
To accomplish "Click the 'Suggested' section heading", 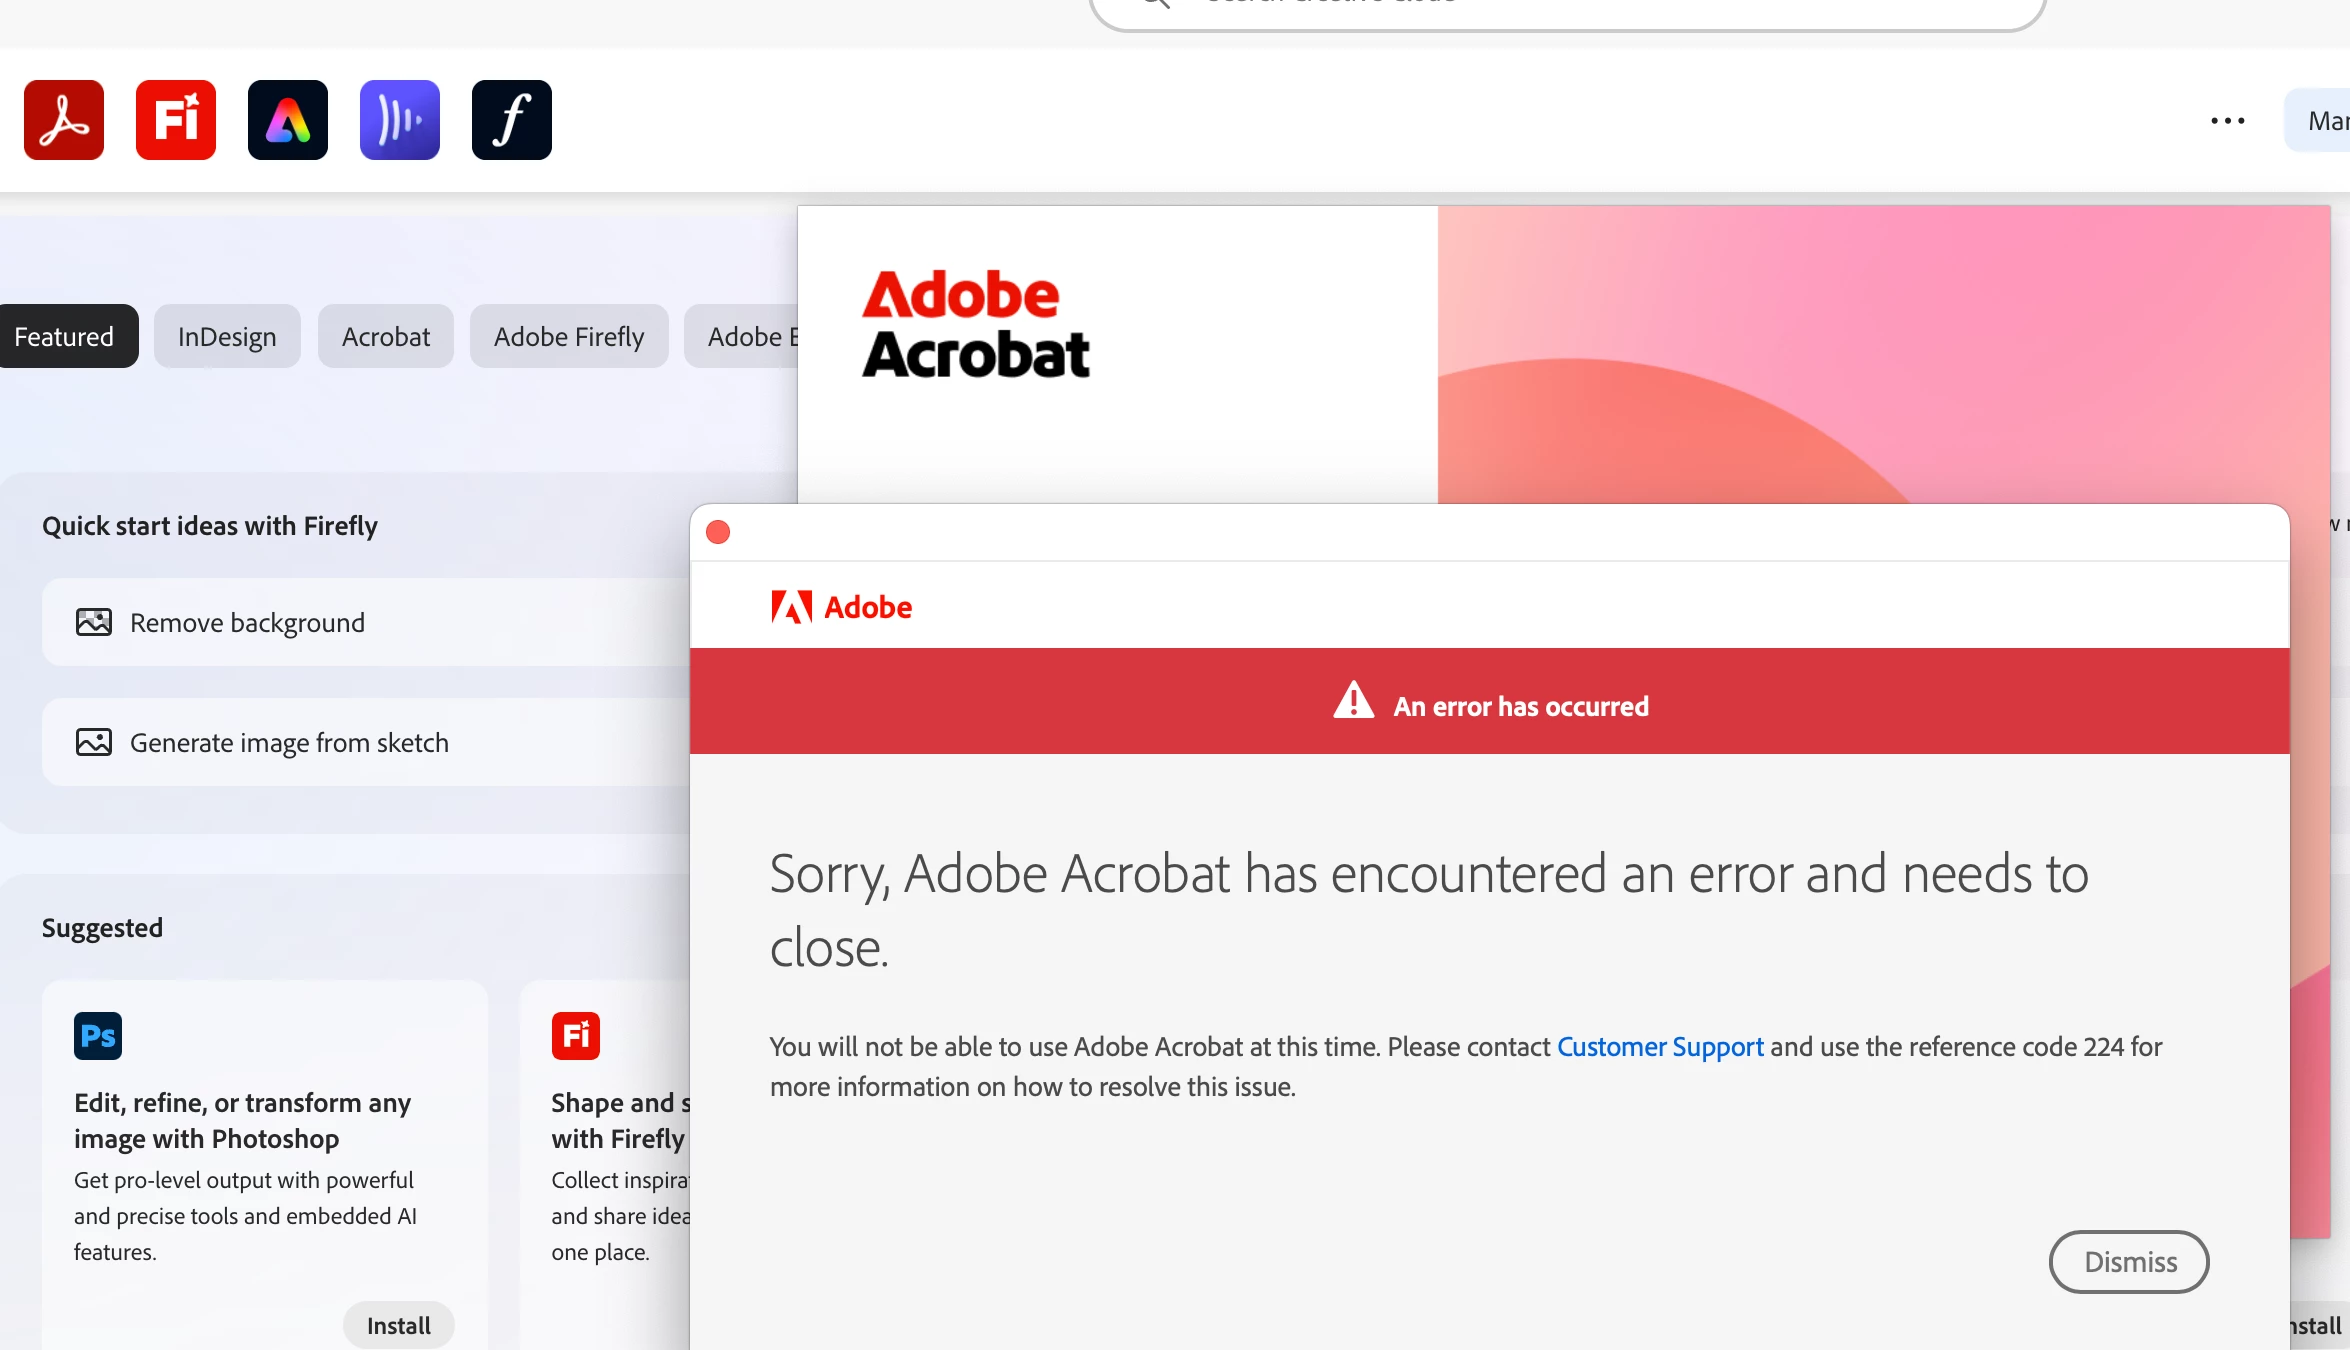I will pyautogui.click(x=102, y=928).
